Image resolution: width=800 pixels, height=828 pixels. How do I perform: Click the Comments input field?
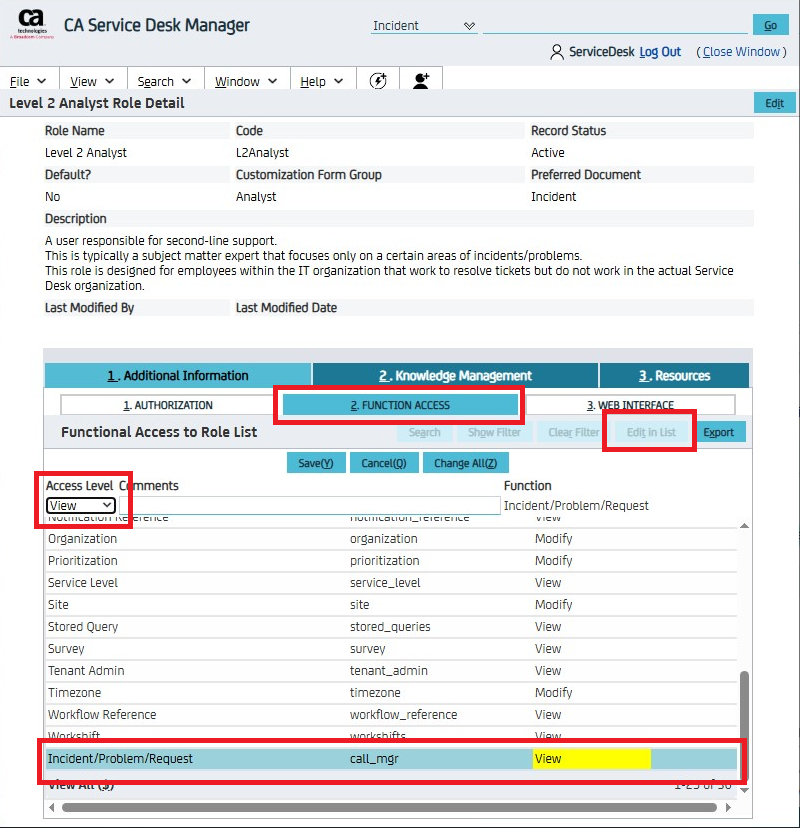(310, 505)
